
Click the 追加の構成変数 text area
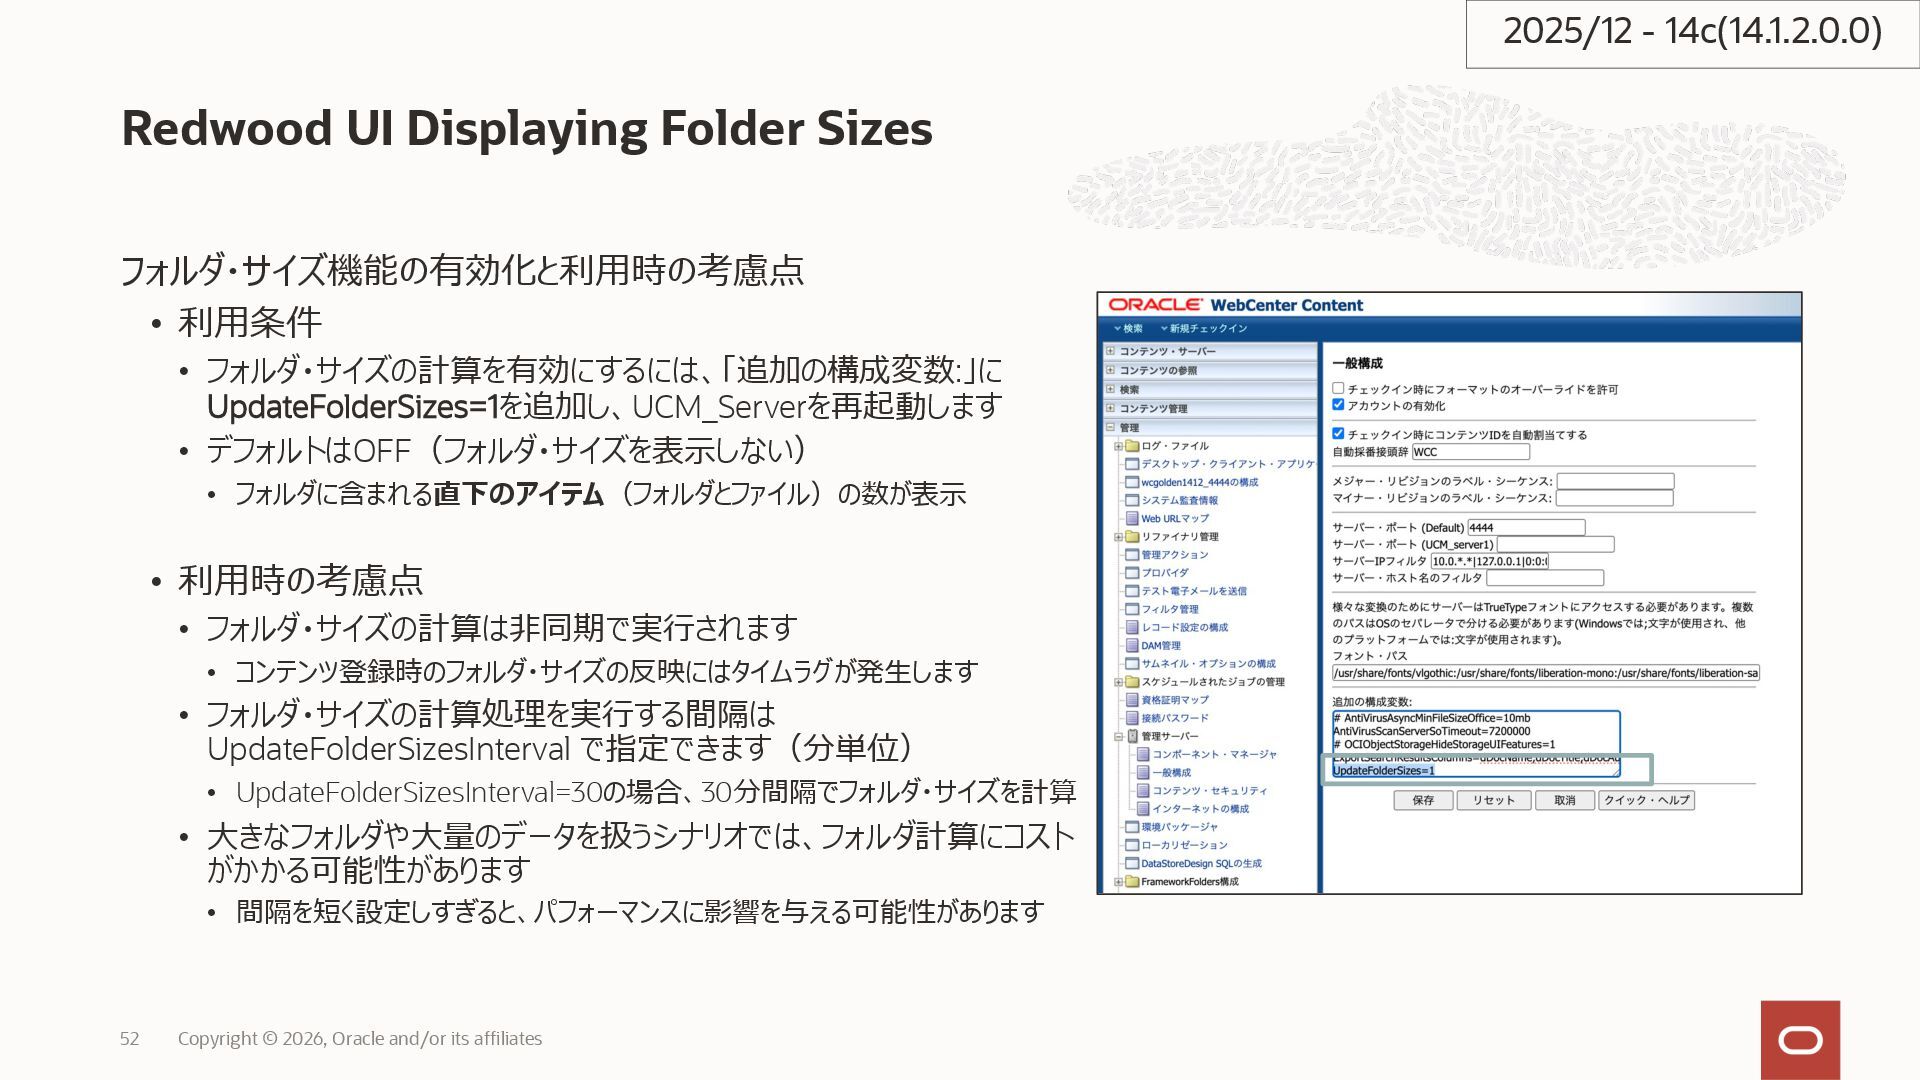pos(1475,737)
